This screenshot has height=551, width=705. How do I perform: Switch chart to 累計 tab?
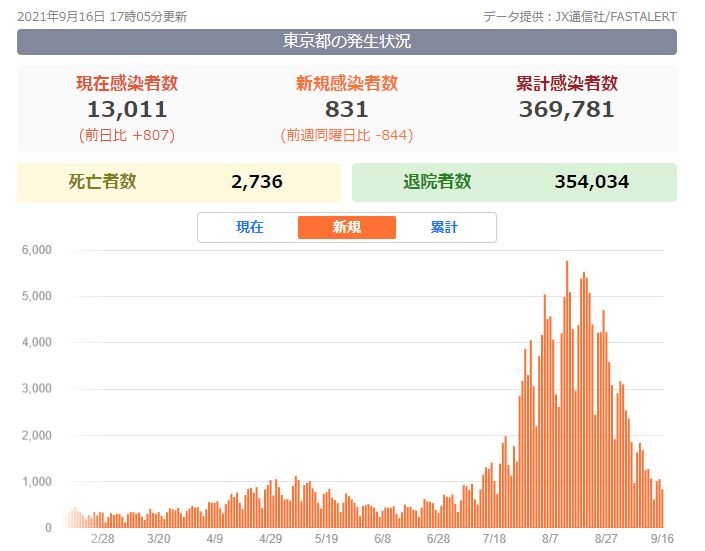(444, 227)
